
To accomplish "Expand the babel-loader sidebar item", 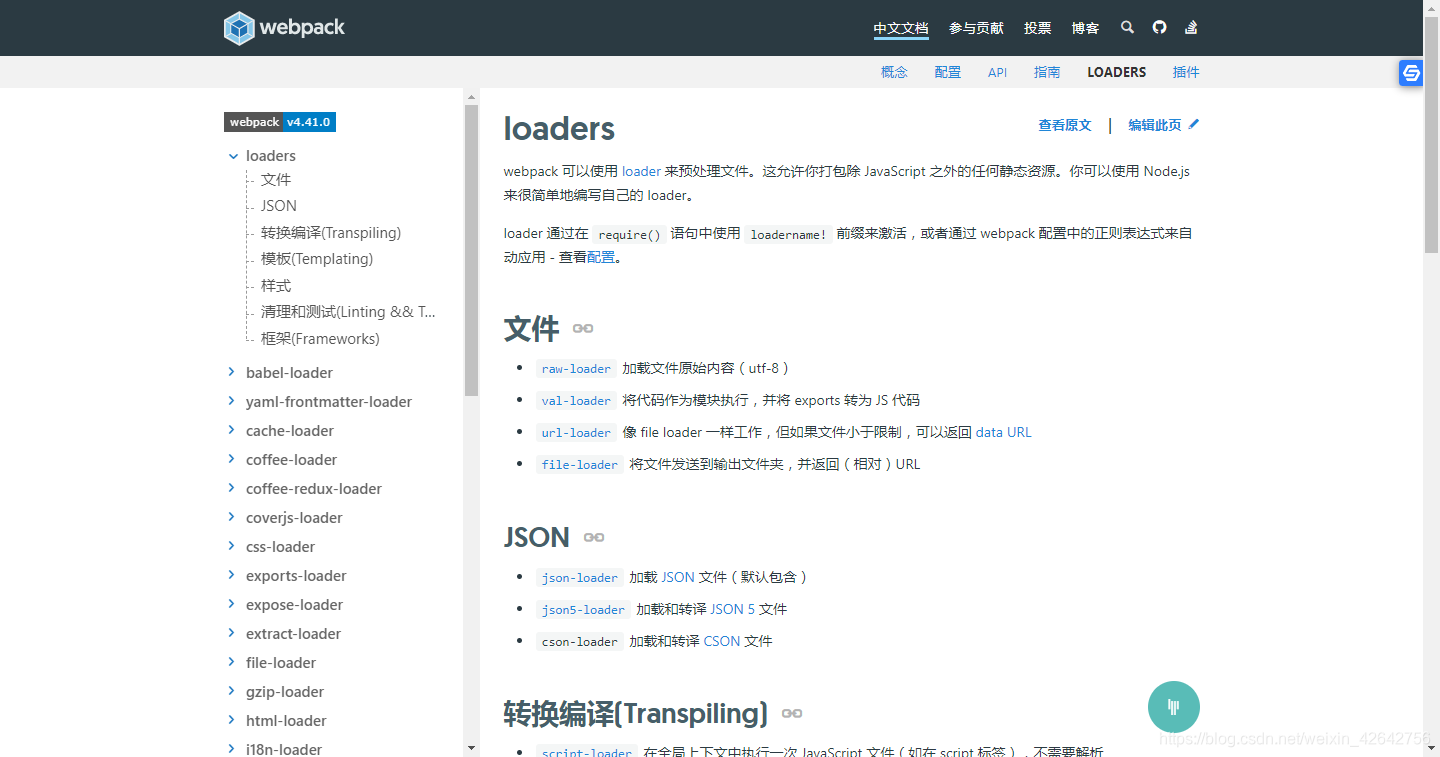I will pos(233,372).
